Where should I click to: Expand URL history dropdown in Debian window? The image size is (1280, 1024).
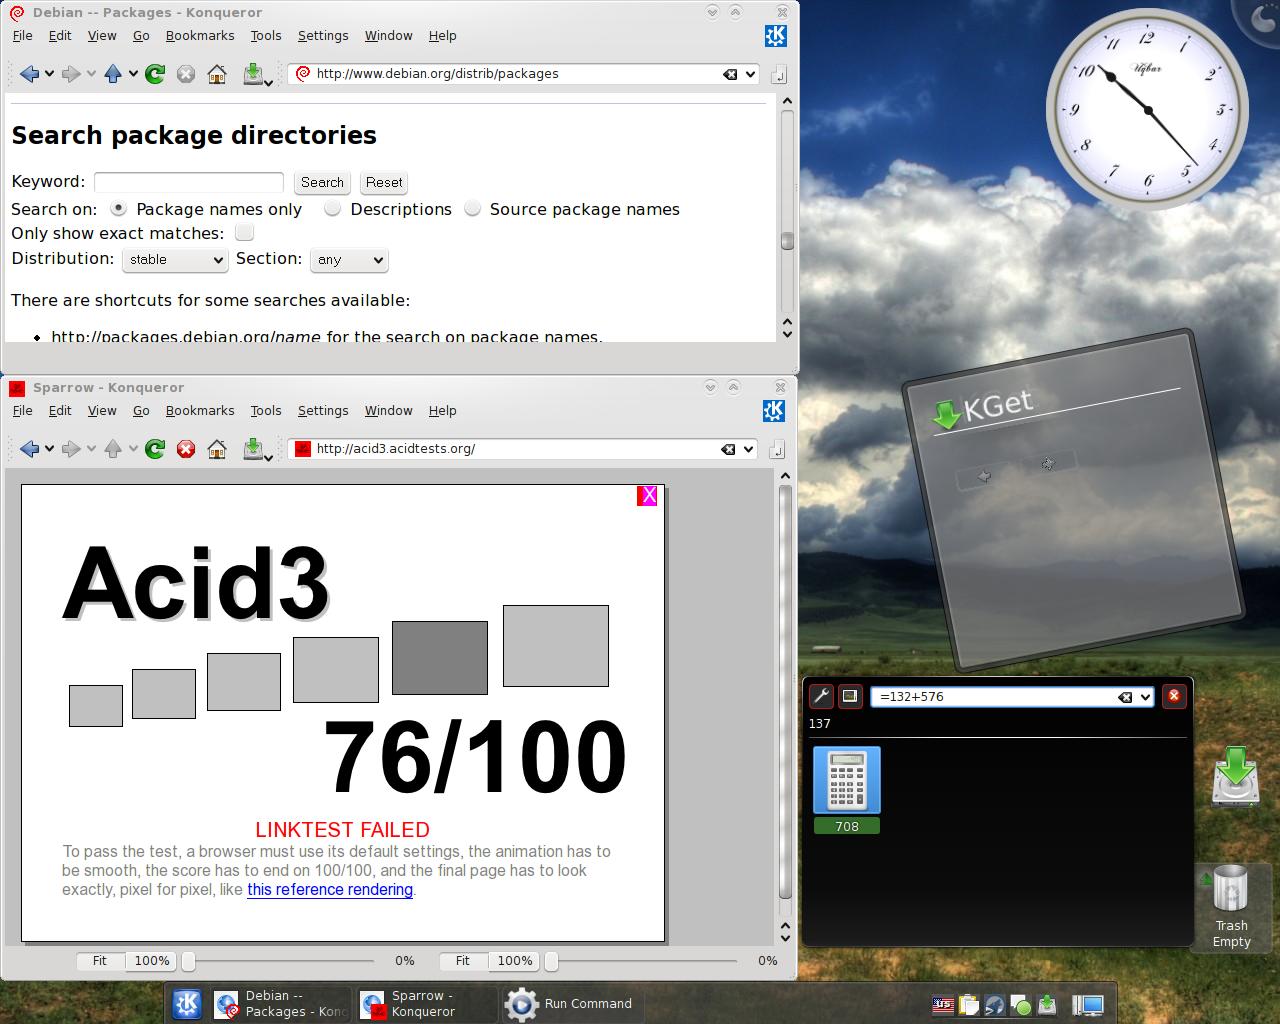pyautogui.click(x=750, y=74)
